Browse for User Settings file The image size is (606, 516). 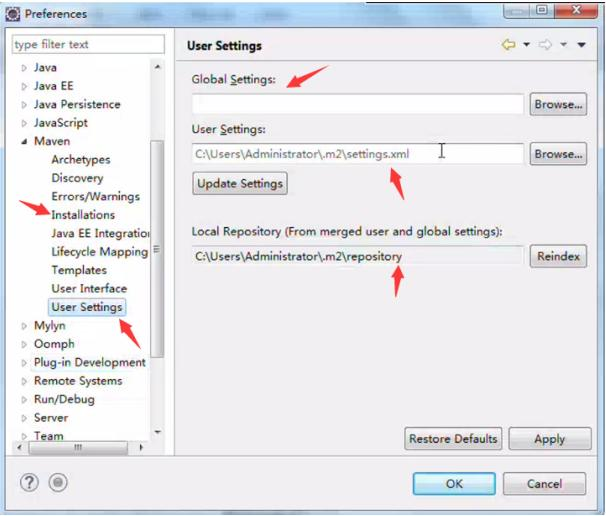558,154
